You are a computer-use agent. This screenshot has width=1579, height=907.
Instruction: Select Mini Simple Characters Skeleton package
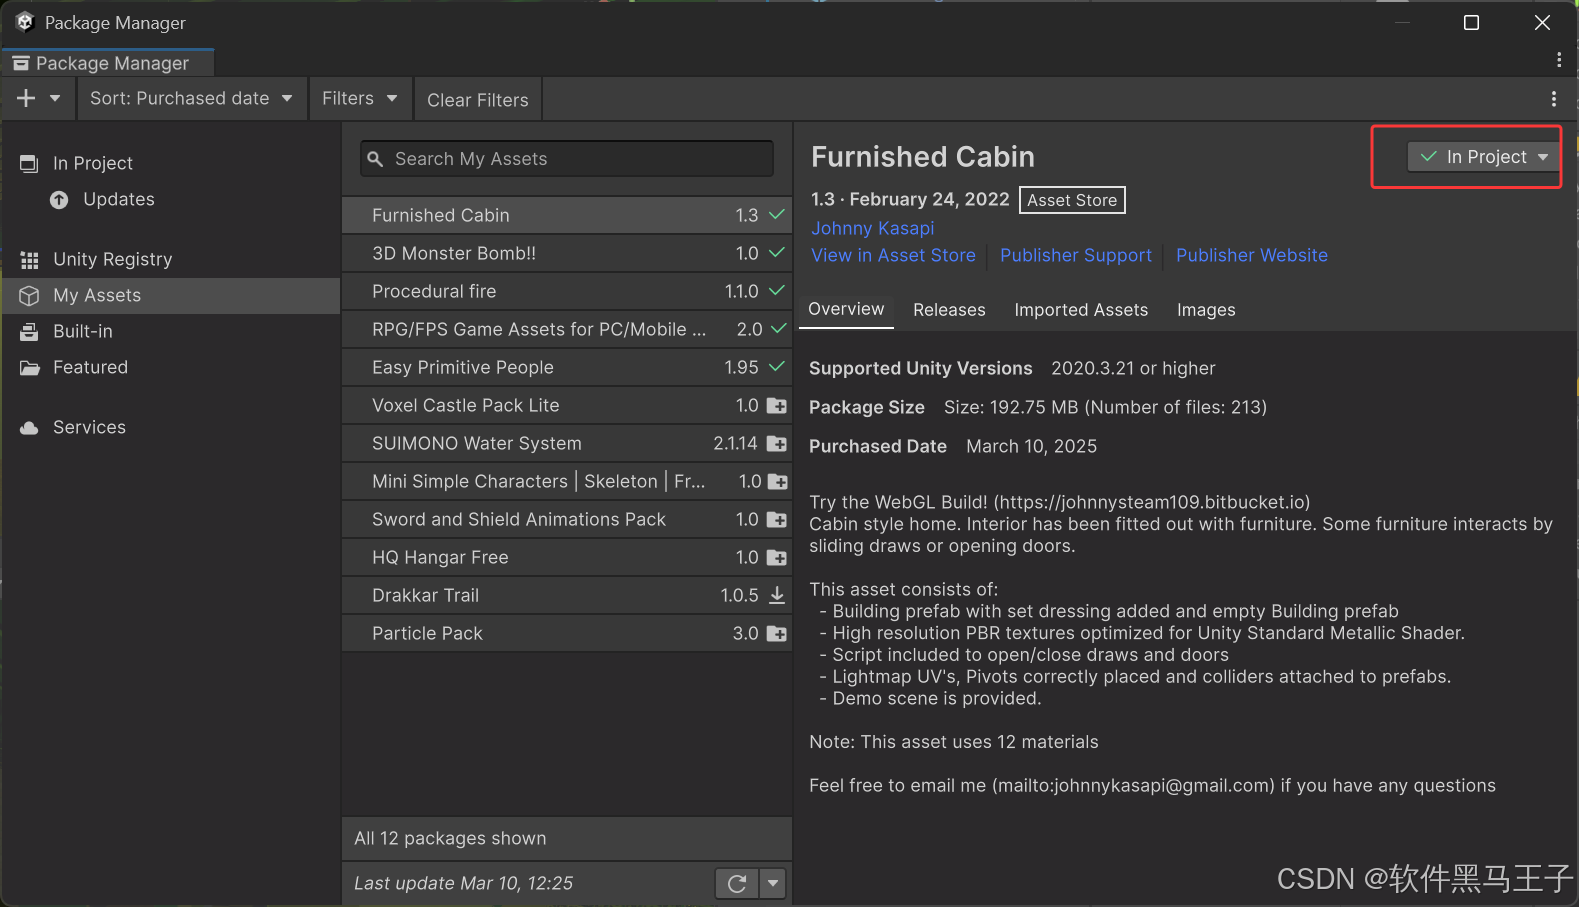pos(567,481)
